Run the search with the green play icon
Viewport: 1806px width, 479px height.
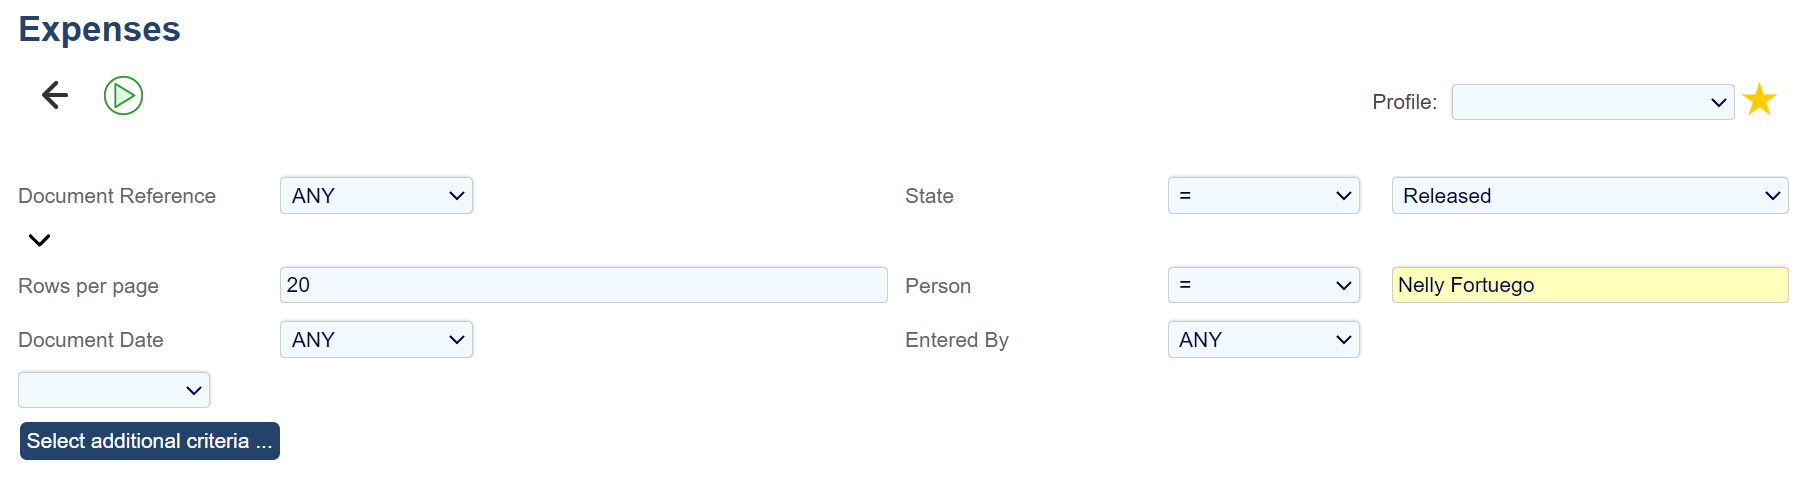click(123, 96)
